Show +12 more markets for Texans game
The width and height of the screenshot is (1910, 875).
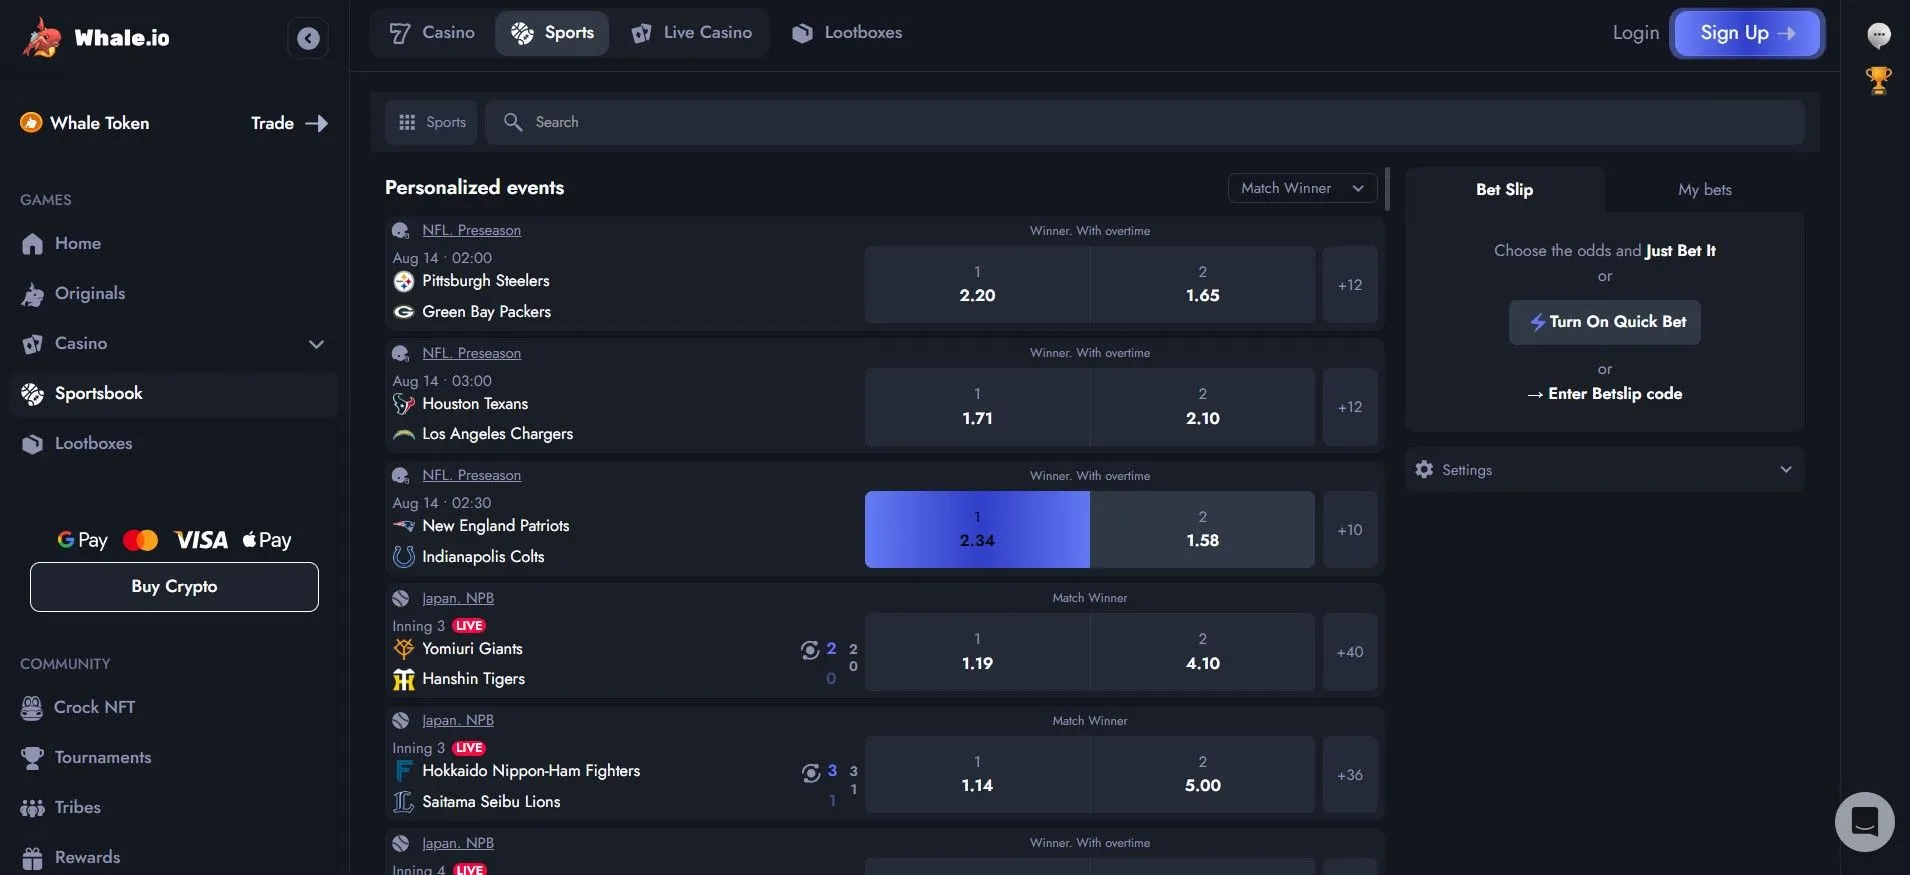(1350, 407)
